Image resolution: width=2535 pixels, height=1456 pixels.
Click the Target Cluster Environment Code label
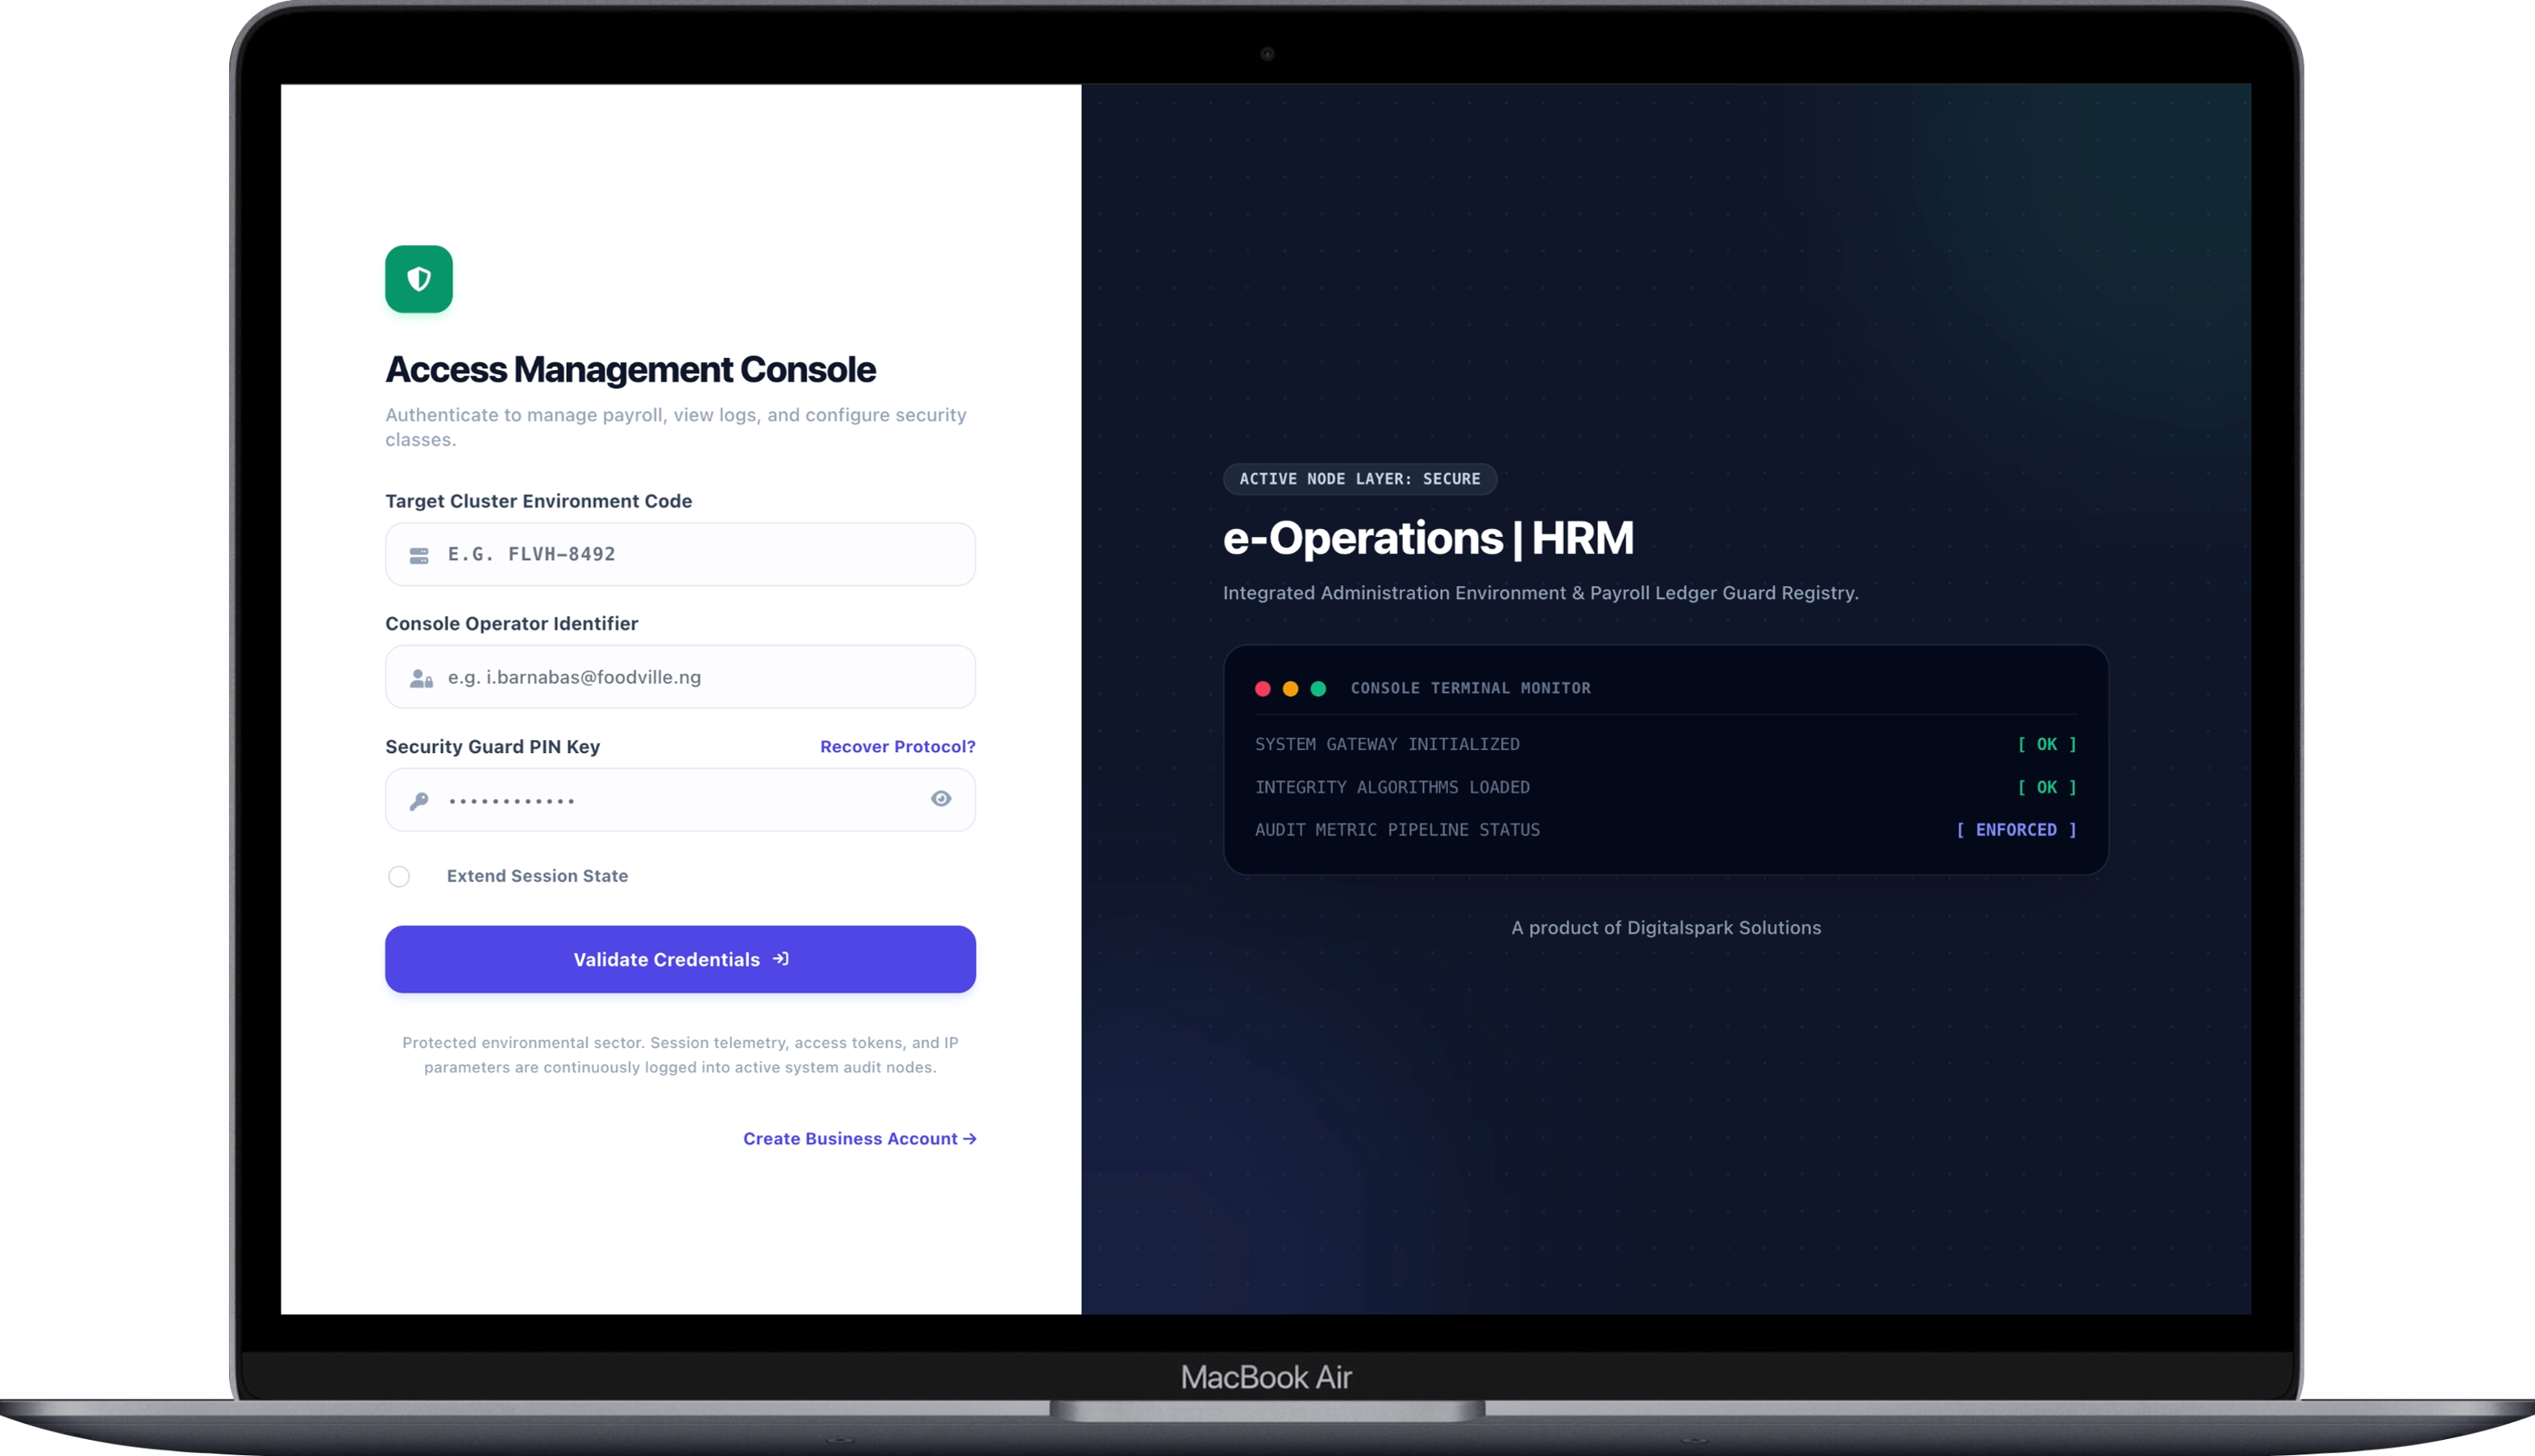click(538, 501)
